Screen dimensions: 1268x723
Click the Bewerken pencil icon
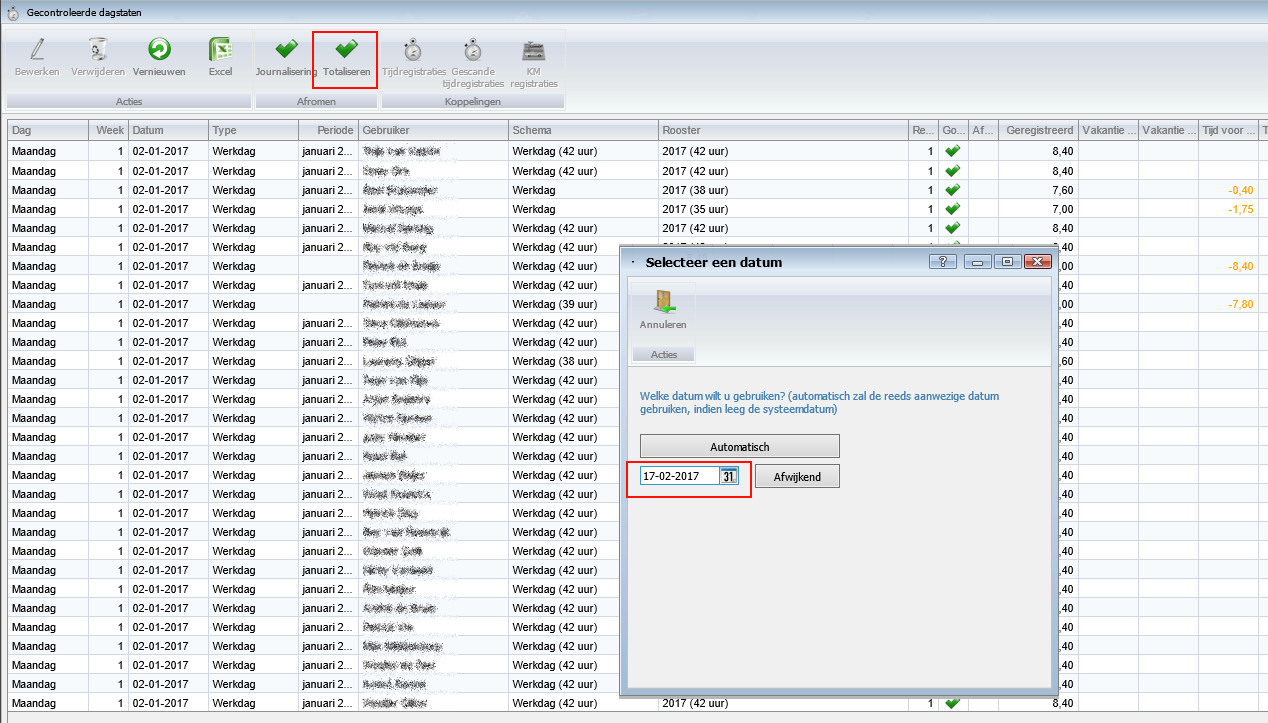point(37,50)
